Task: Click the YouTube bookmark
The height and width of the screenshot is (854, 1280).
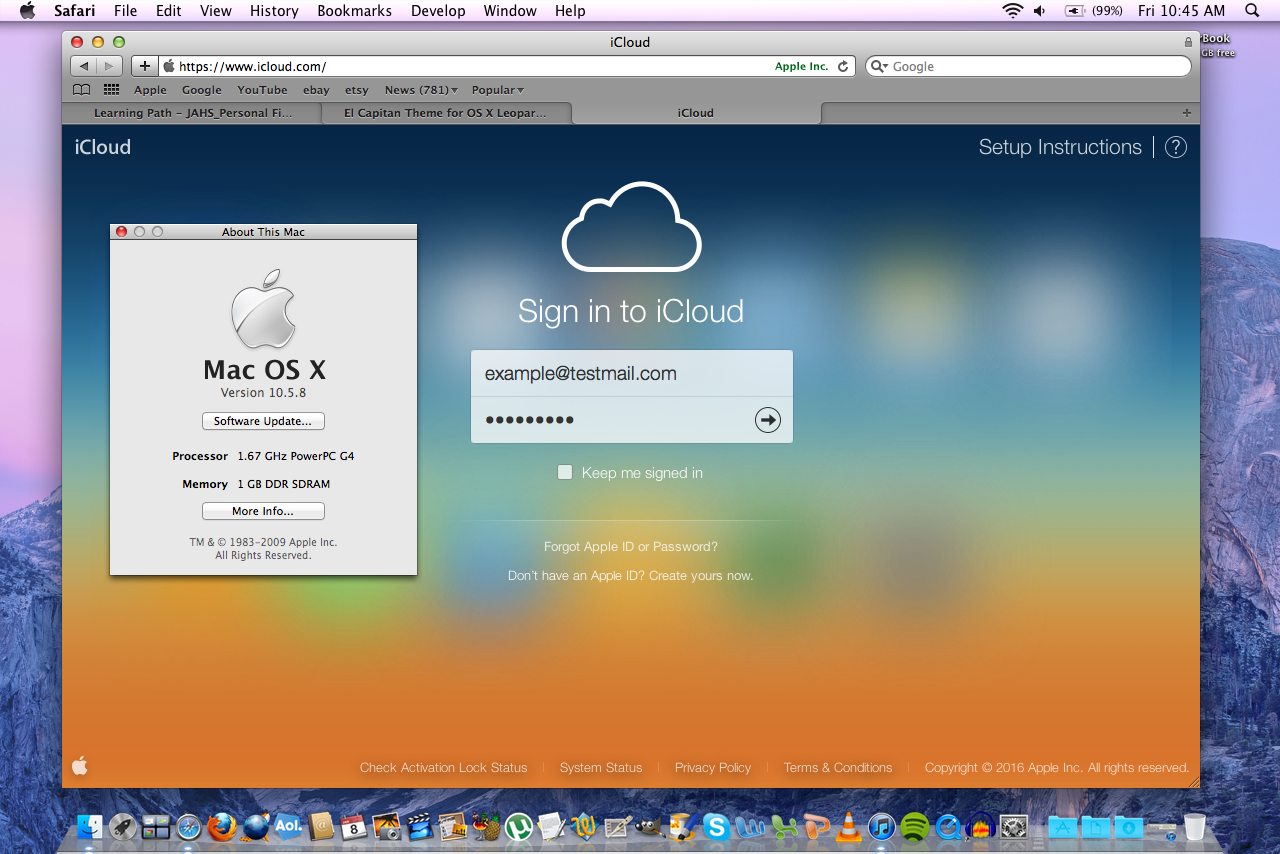Action: 262,90
